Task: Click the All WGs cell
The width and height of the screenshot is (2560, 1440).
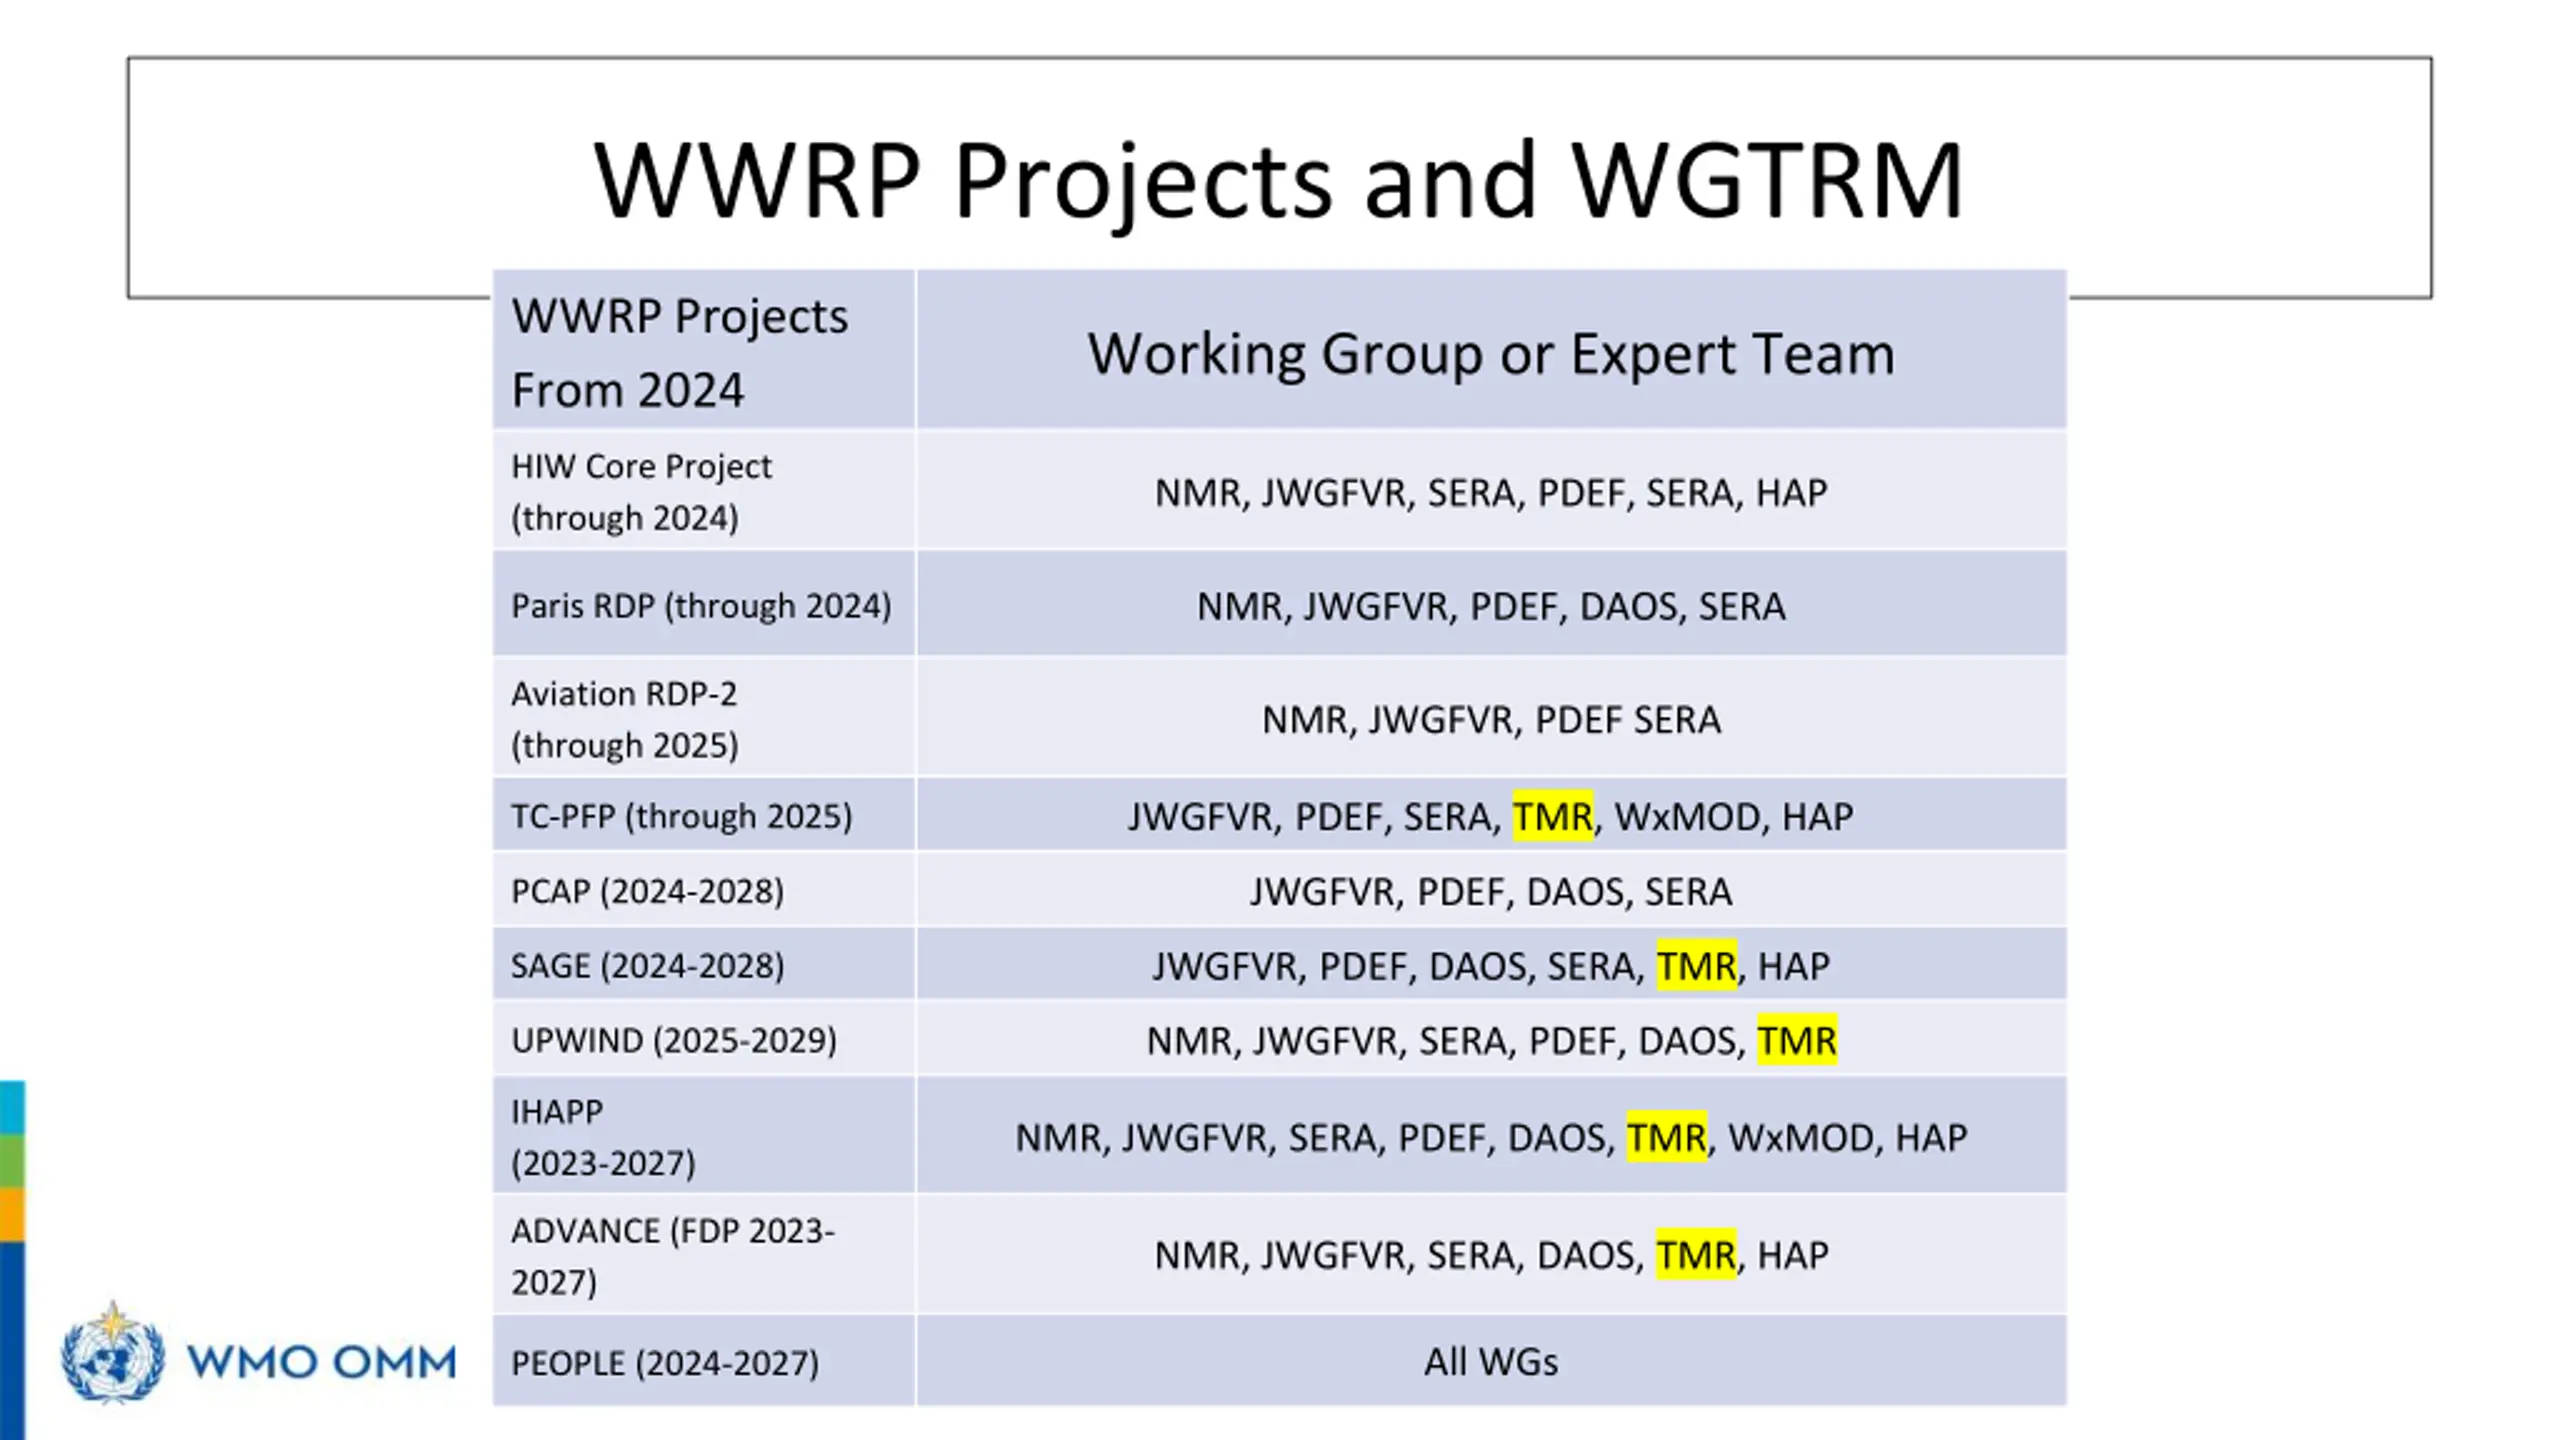Action: (1491, 1361)
